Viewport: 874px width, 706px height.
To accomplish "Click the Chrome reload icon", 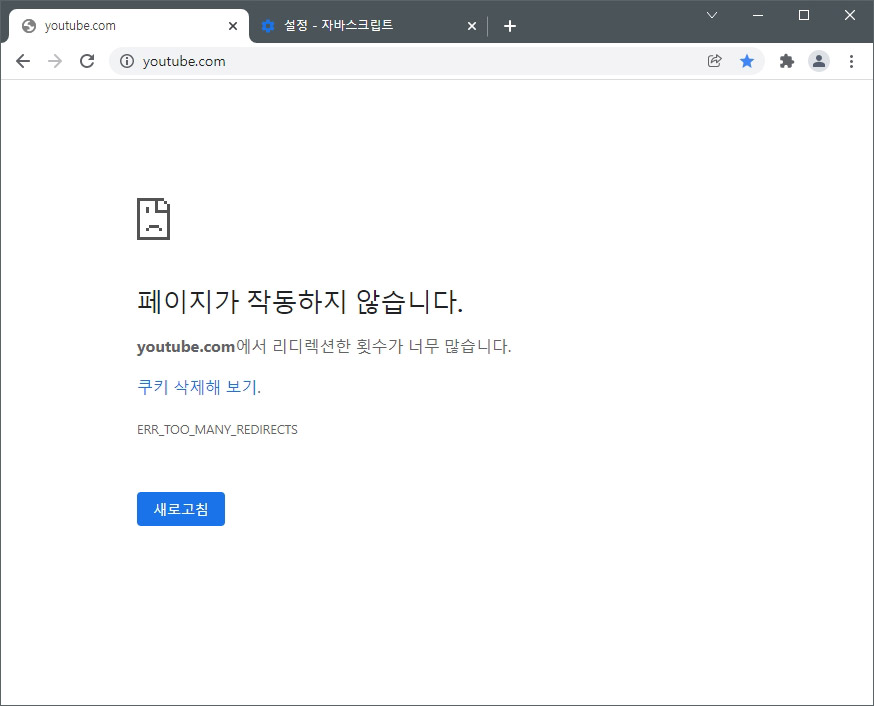I will (x=87, y=60).
